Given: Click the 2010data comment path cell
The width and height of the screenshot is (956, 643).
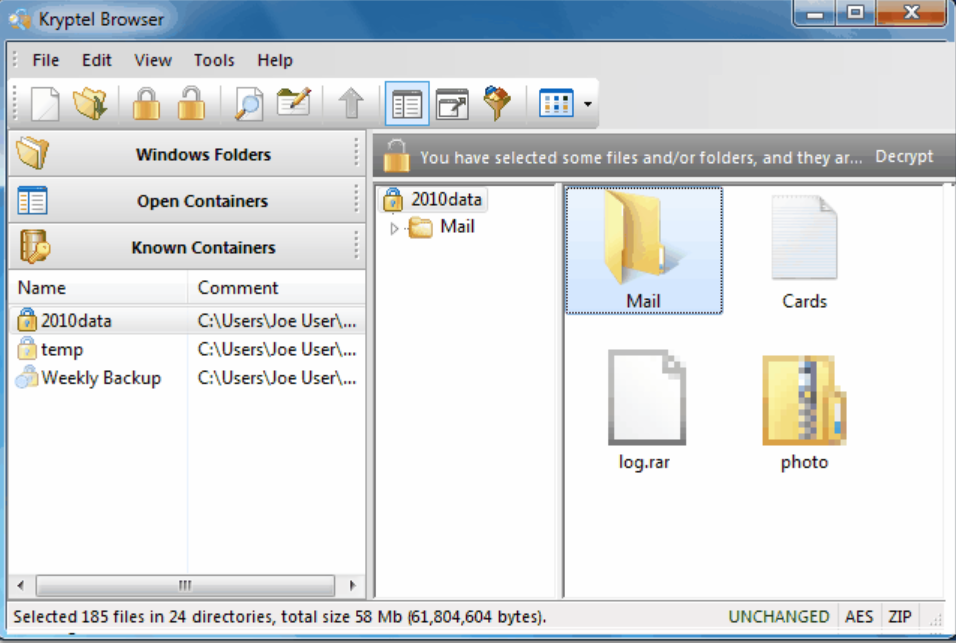Looking at the screenshot, I should click(277, 321).
